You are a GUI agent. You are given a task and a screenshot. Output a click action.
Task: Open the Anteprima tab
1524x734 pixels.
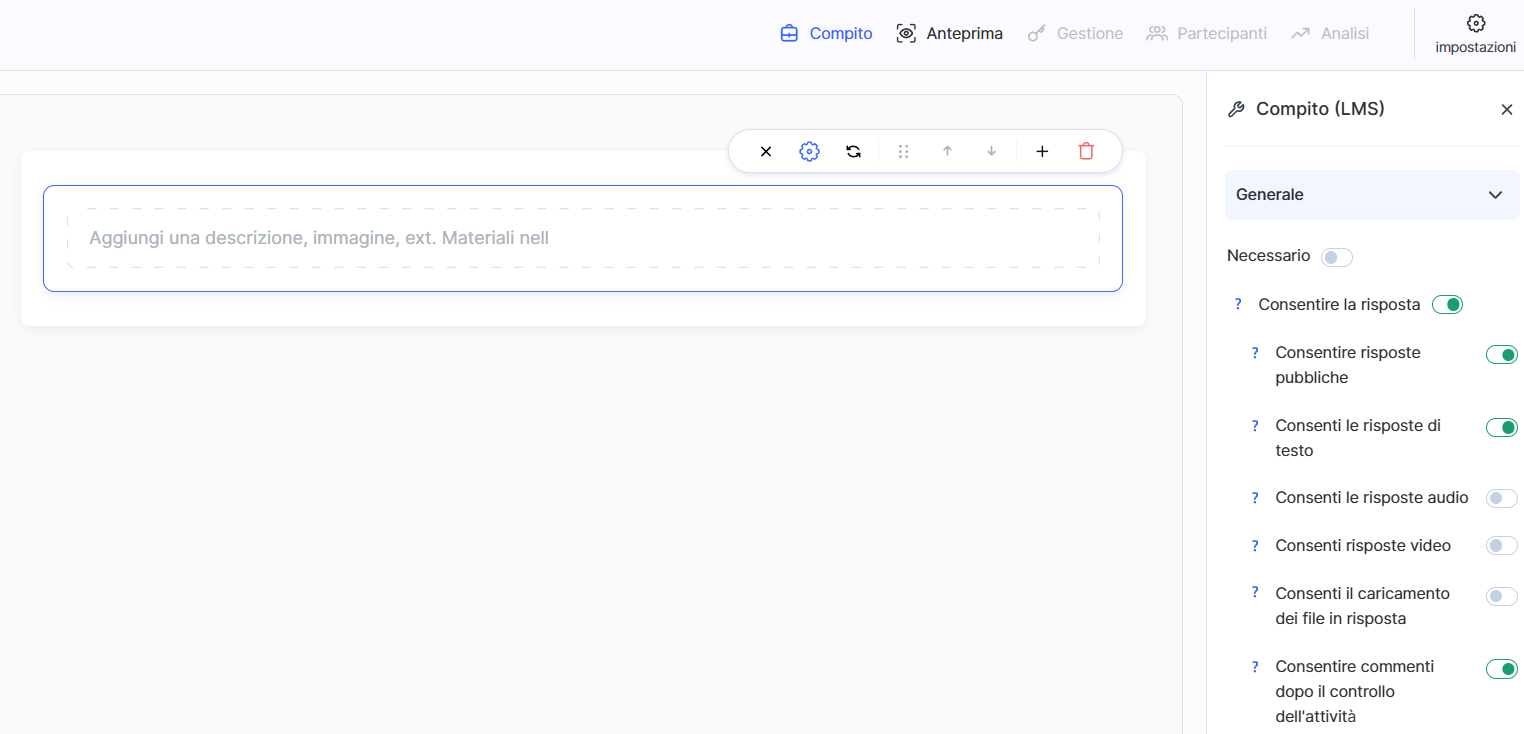tap(949, 34)
